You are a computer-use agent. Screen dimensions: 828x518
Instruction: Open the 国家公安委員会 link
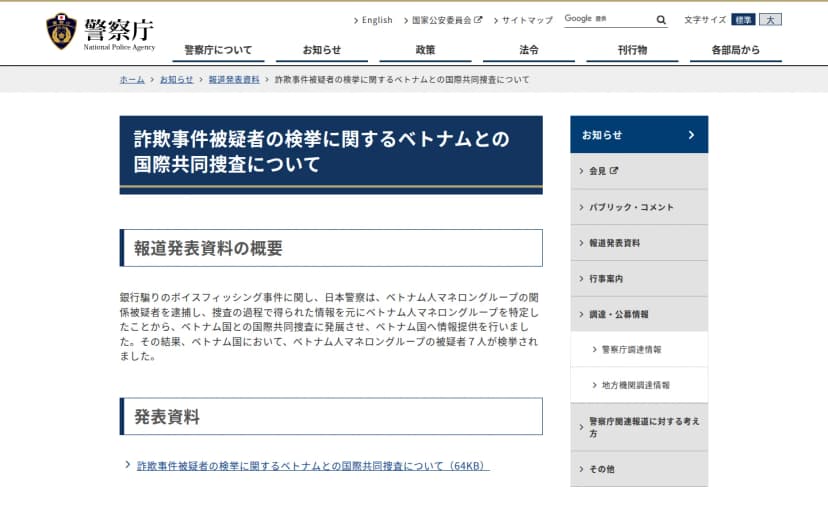click(441, 20)
